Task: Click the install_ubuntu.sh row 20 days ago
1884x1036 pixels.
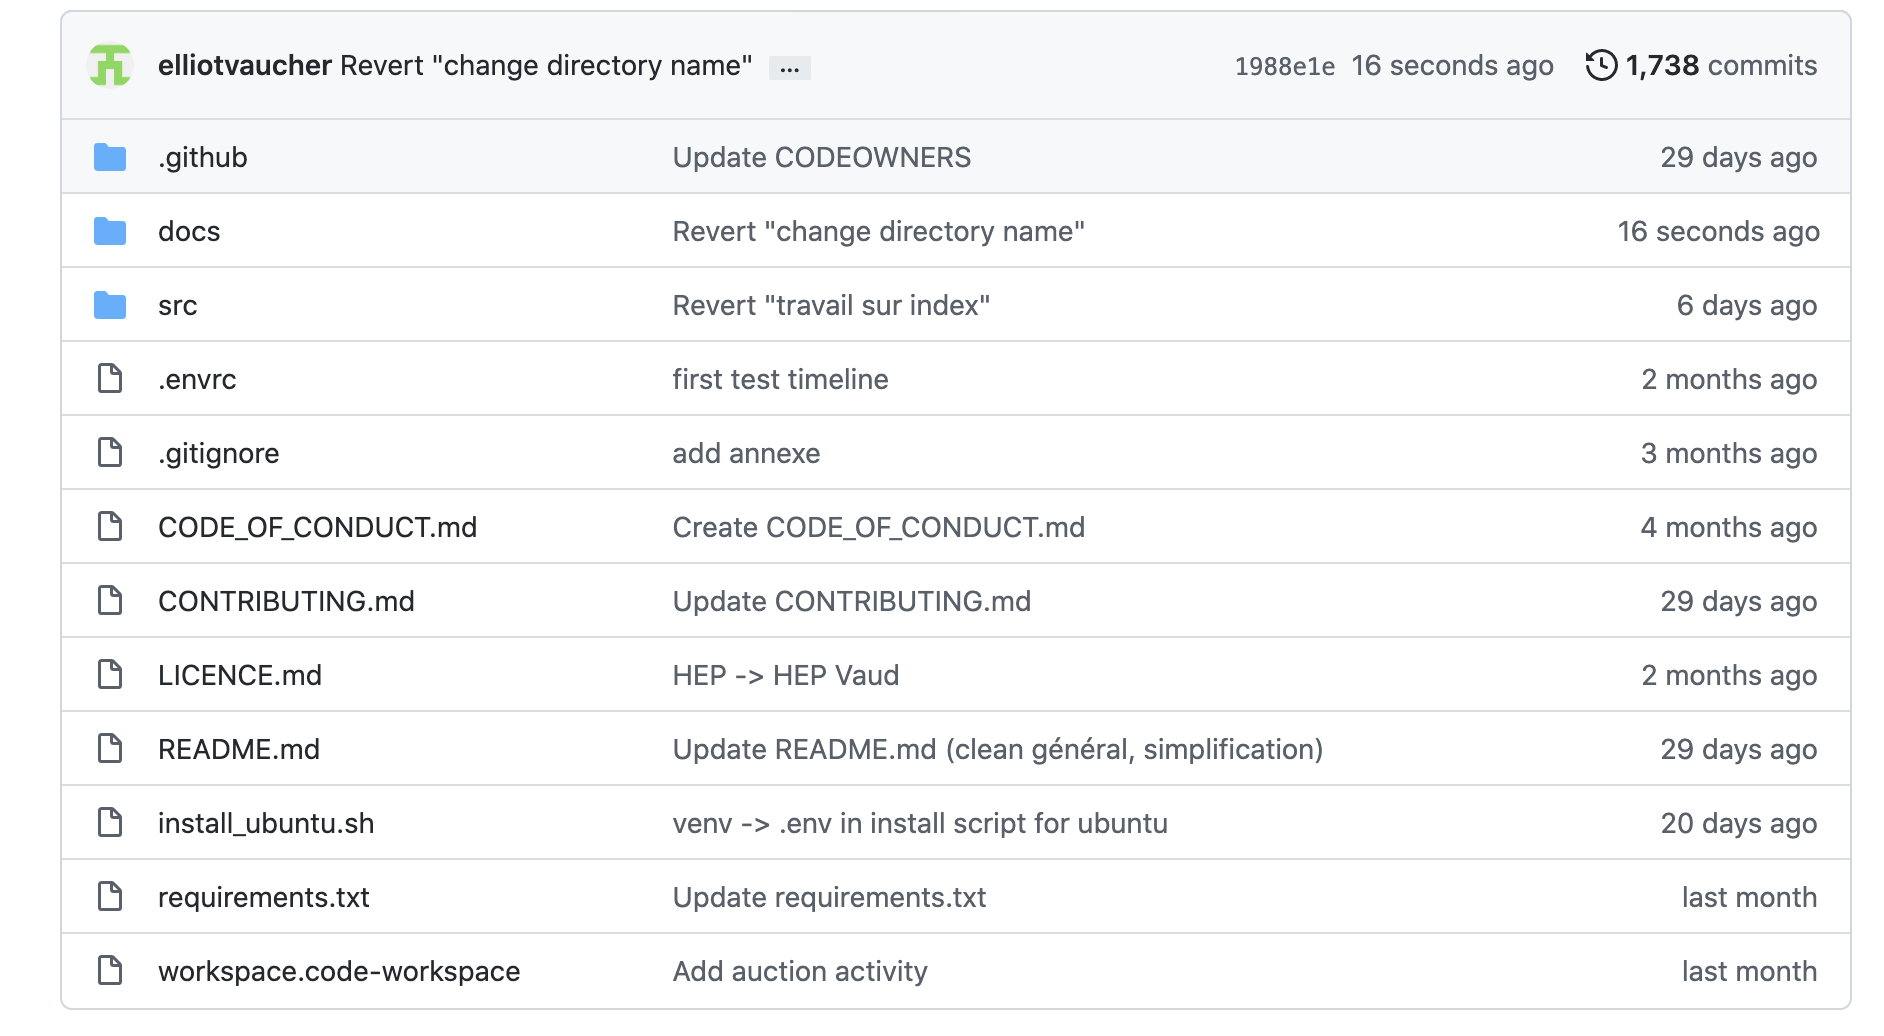Action: (1738, 824)
